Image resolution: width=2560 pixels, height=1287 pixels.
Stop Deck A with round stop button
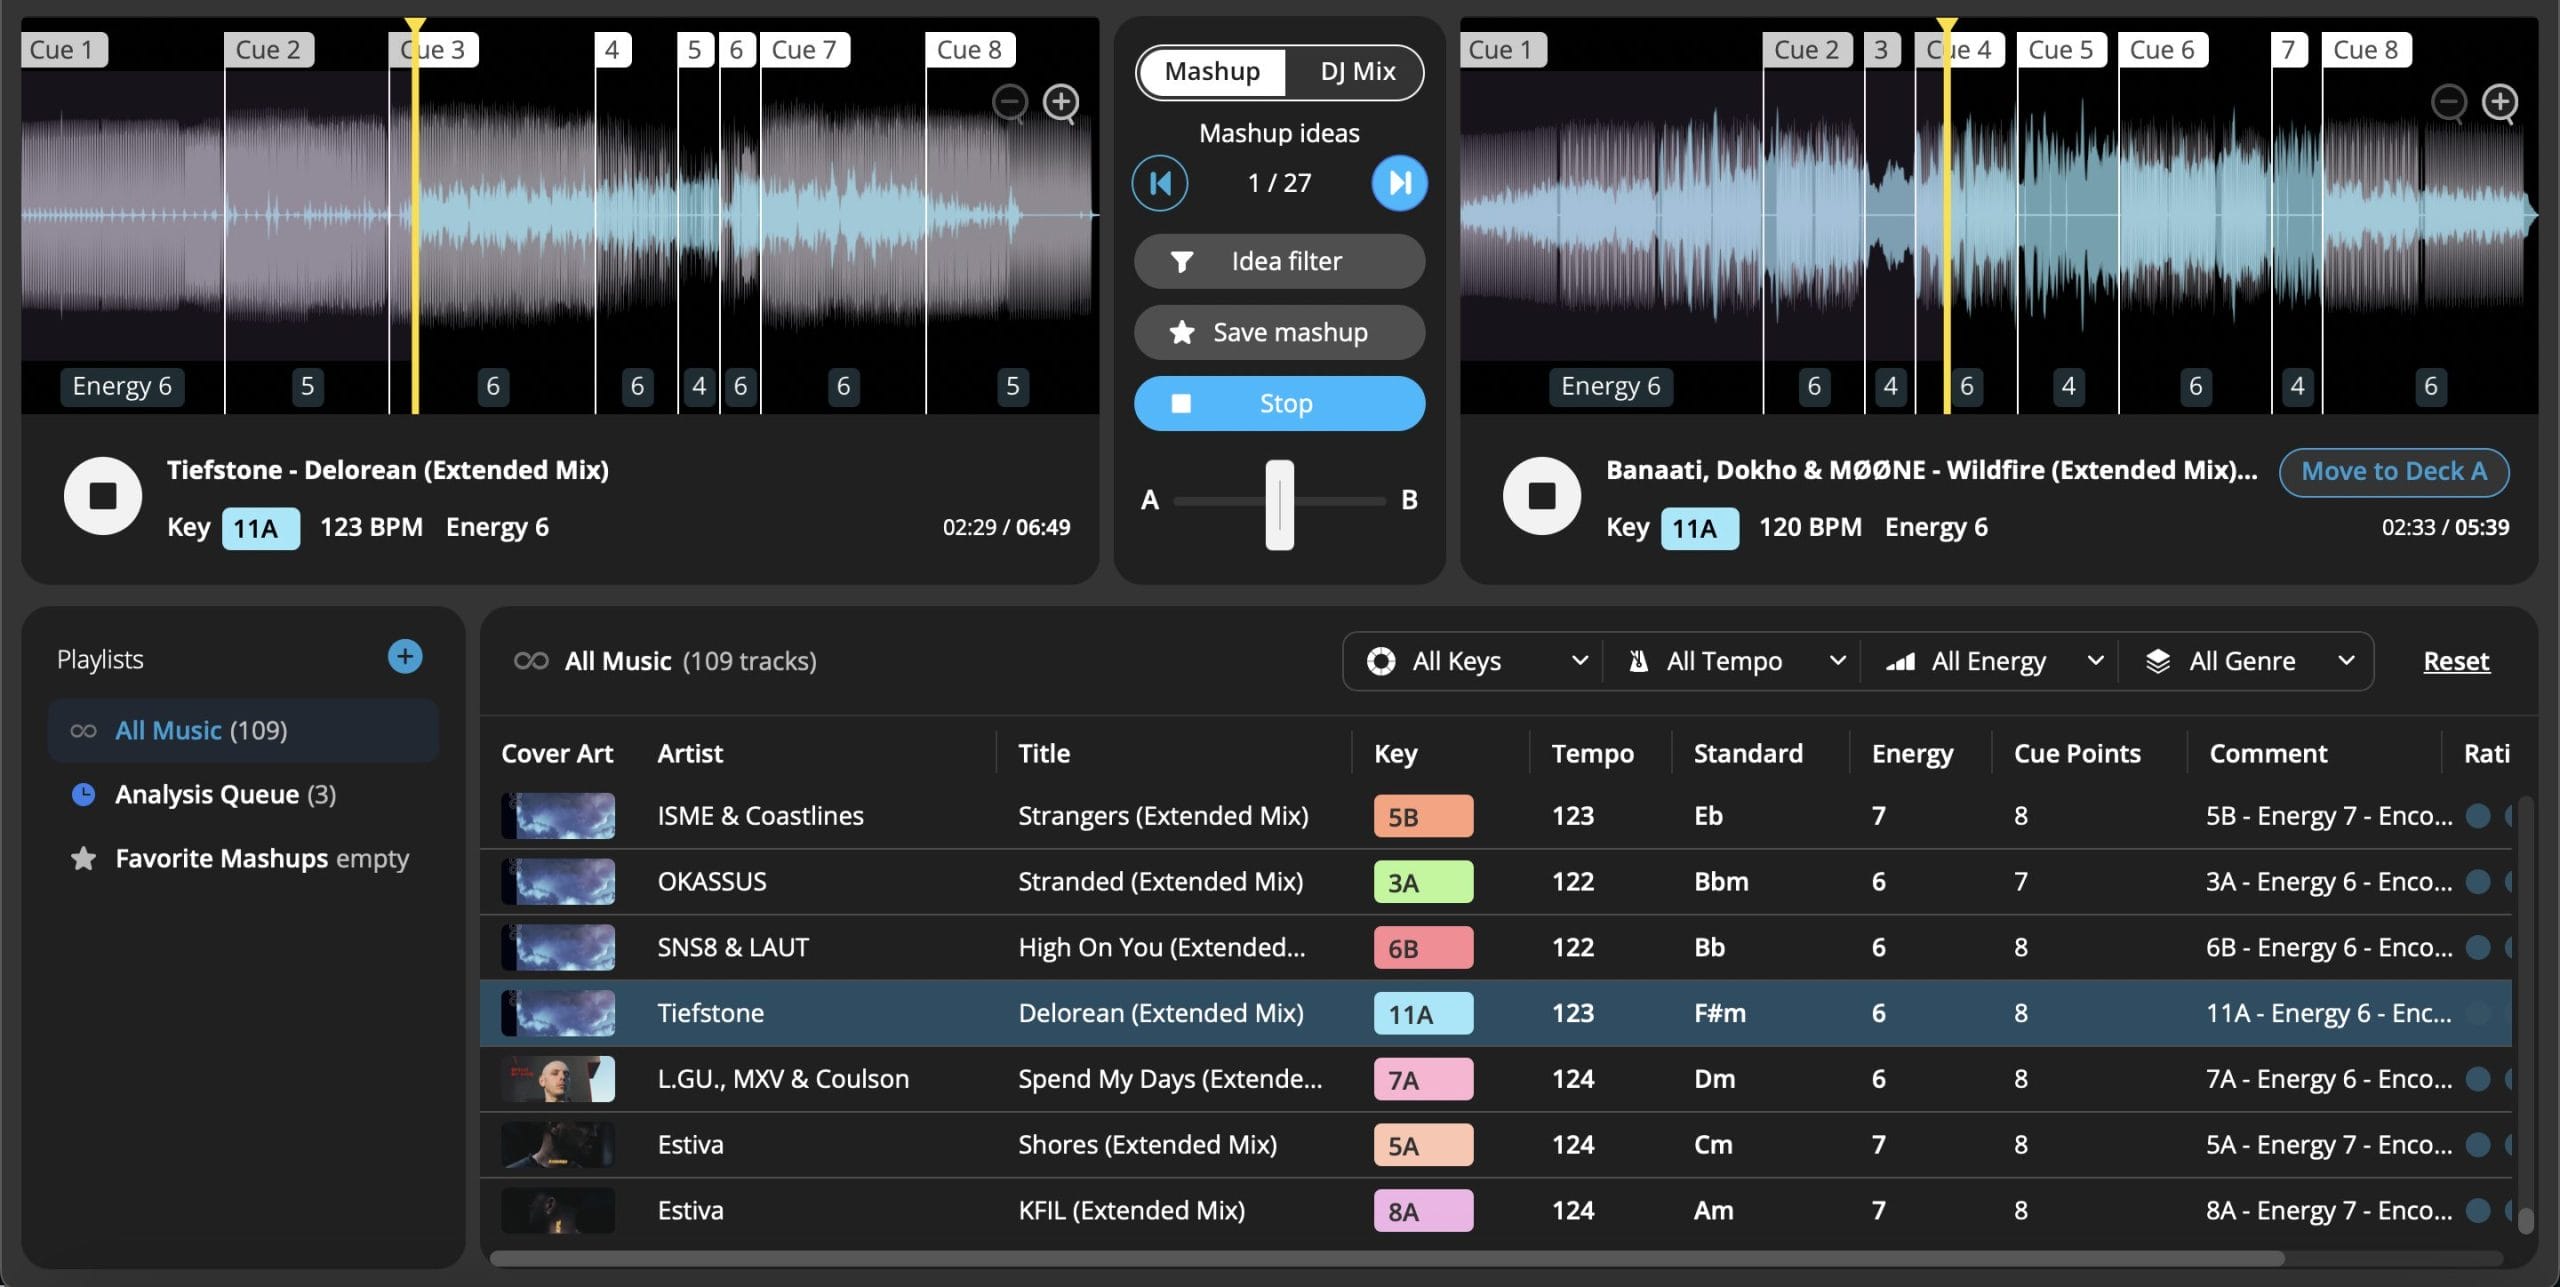103,496
